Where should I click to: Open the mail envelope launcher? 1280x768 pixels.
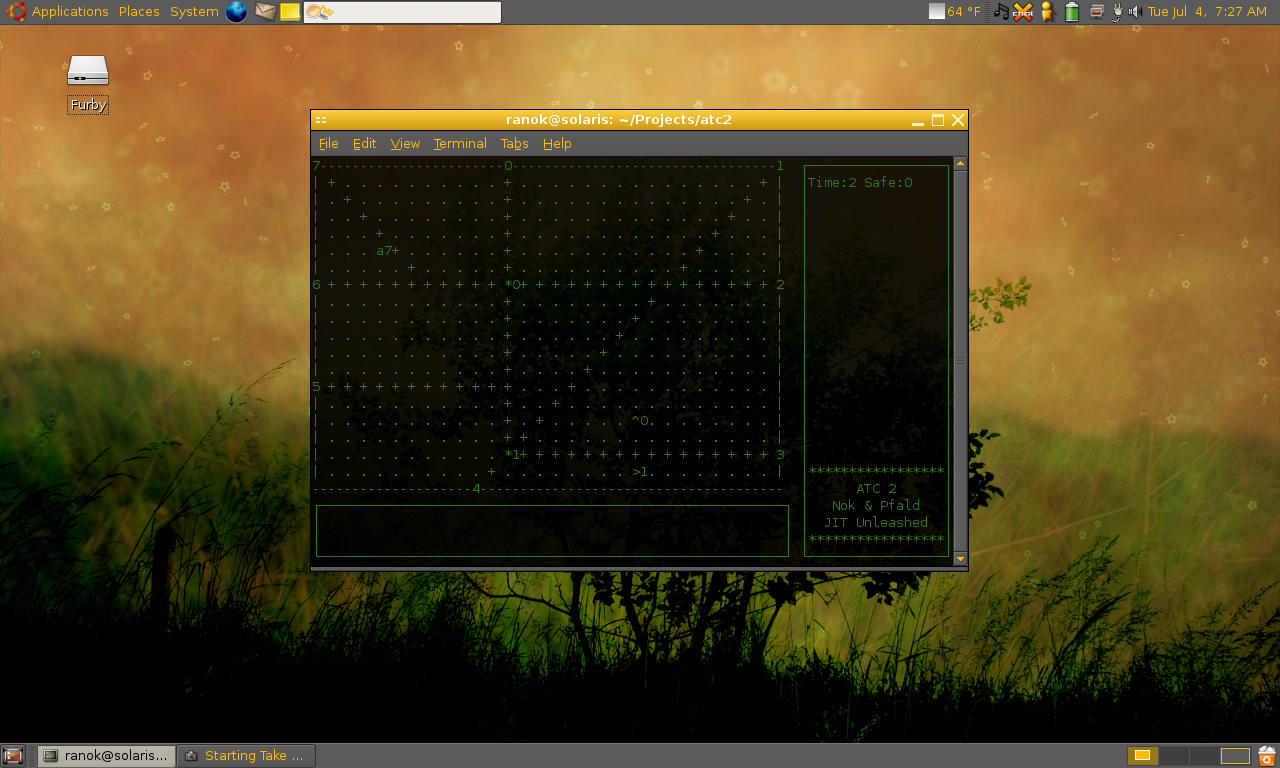(x=265, y=12)
